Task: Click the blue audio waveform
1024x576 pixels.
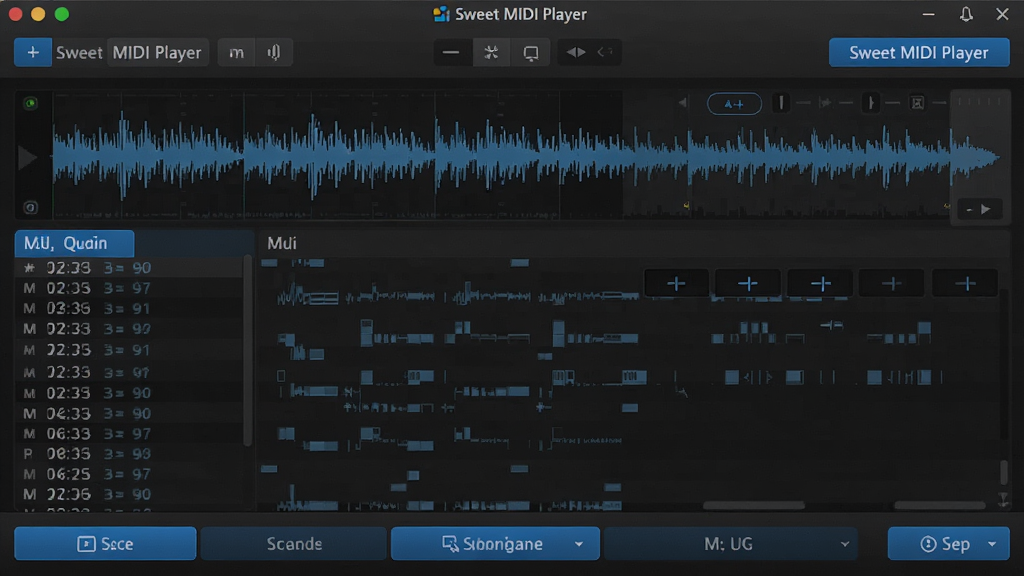Action: [x=526, y=157]
